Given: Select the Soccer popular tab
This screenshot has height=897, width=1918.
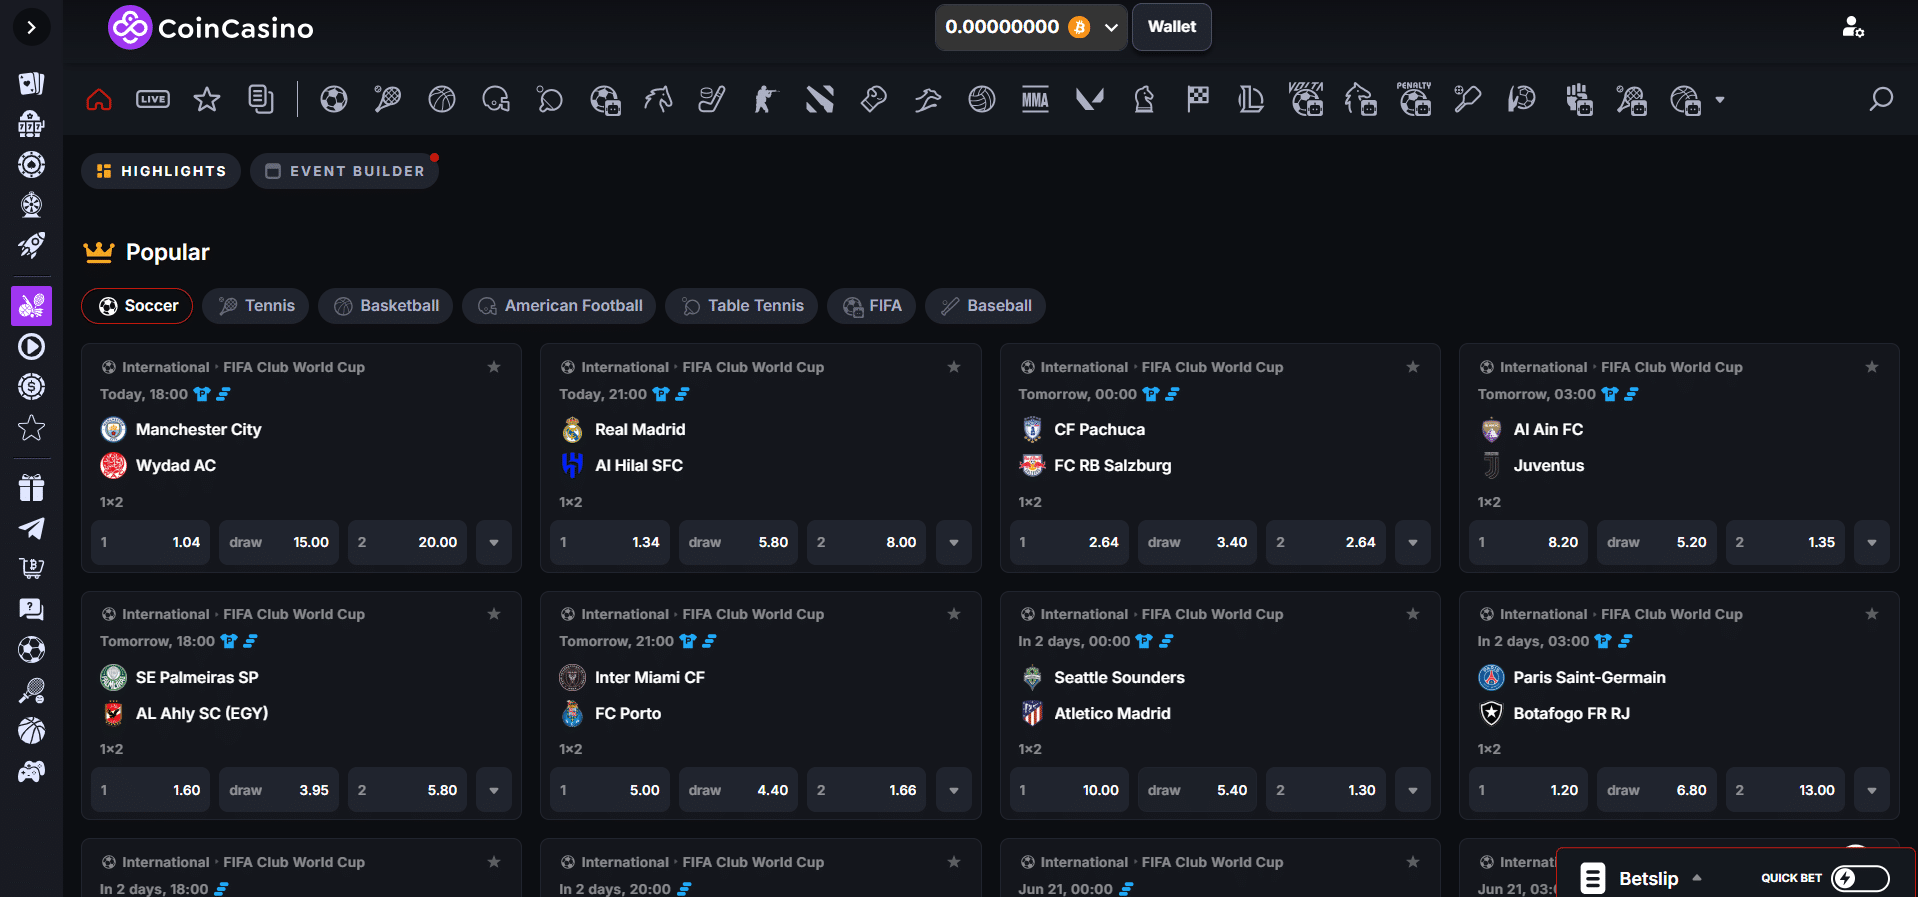Looking at the screenshot, I should (137, 306).
